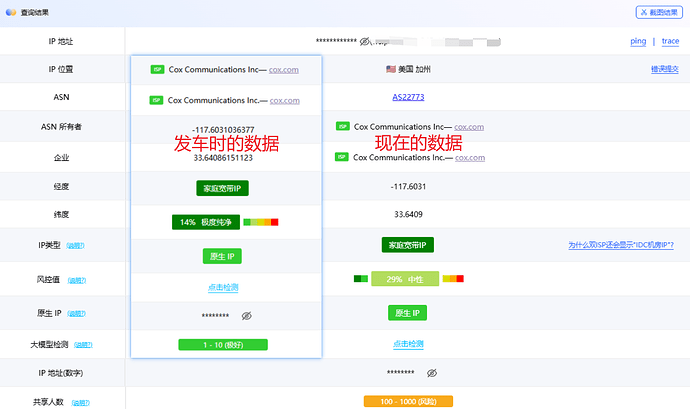Click 点击检测 link in the 大模型检测 row, right column
The height and width of the screenshot is (409, 690).
tap(408, 344)
